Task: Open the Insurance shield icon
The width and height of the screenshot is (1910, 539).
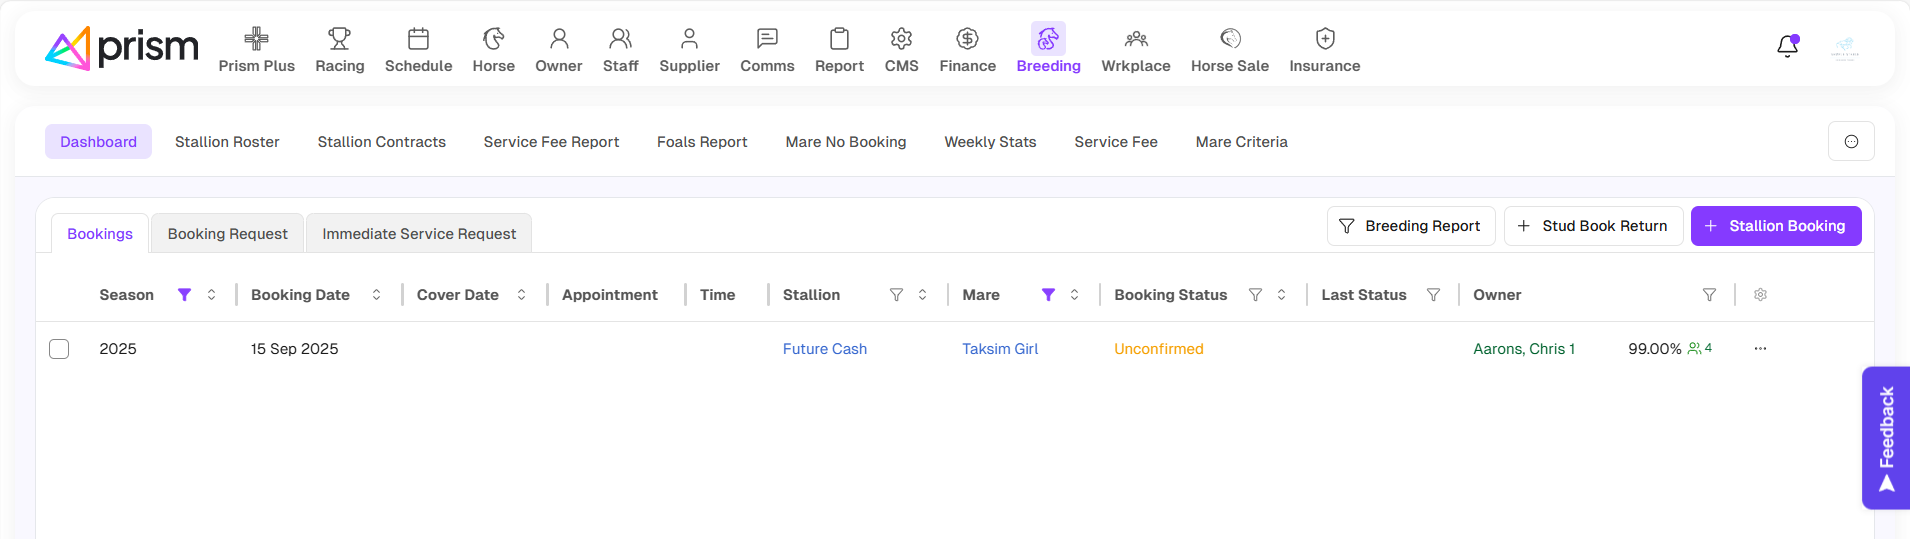Action: [1324, 39]
